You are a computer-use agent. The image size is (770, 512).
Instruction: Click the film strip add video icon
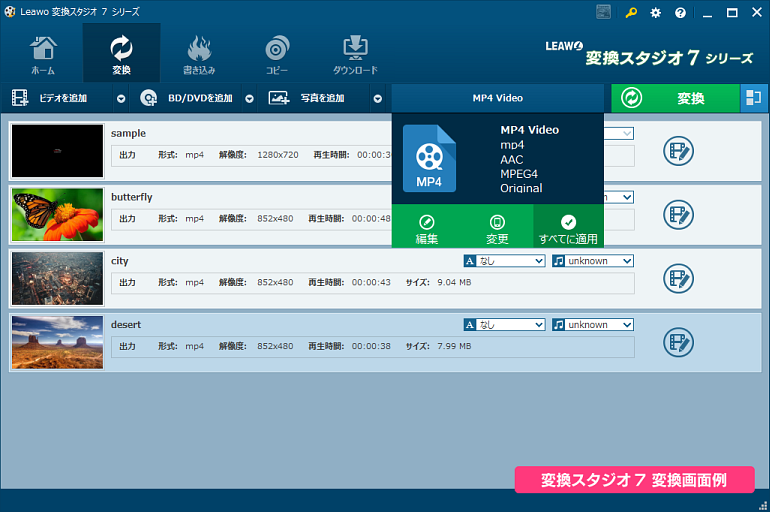click(x=20, y=98)
